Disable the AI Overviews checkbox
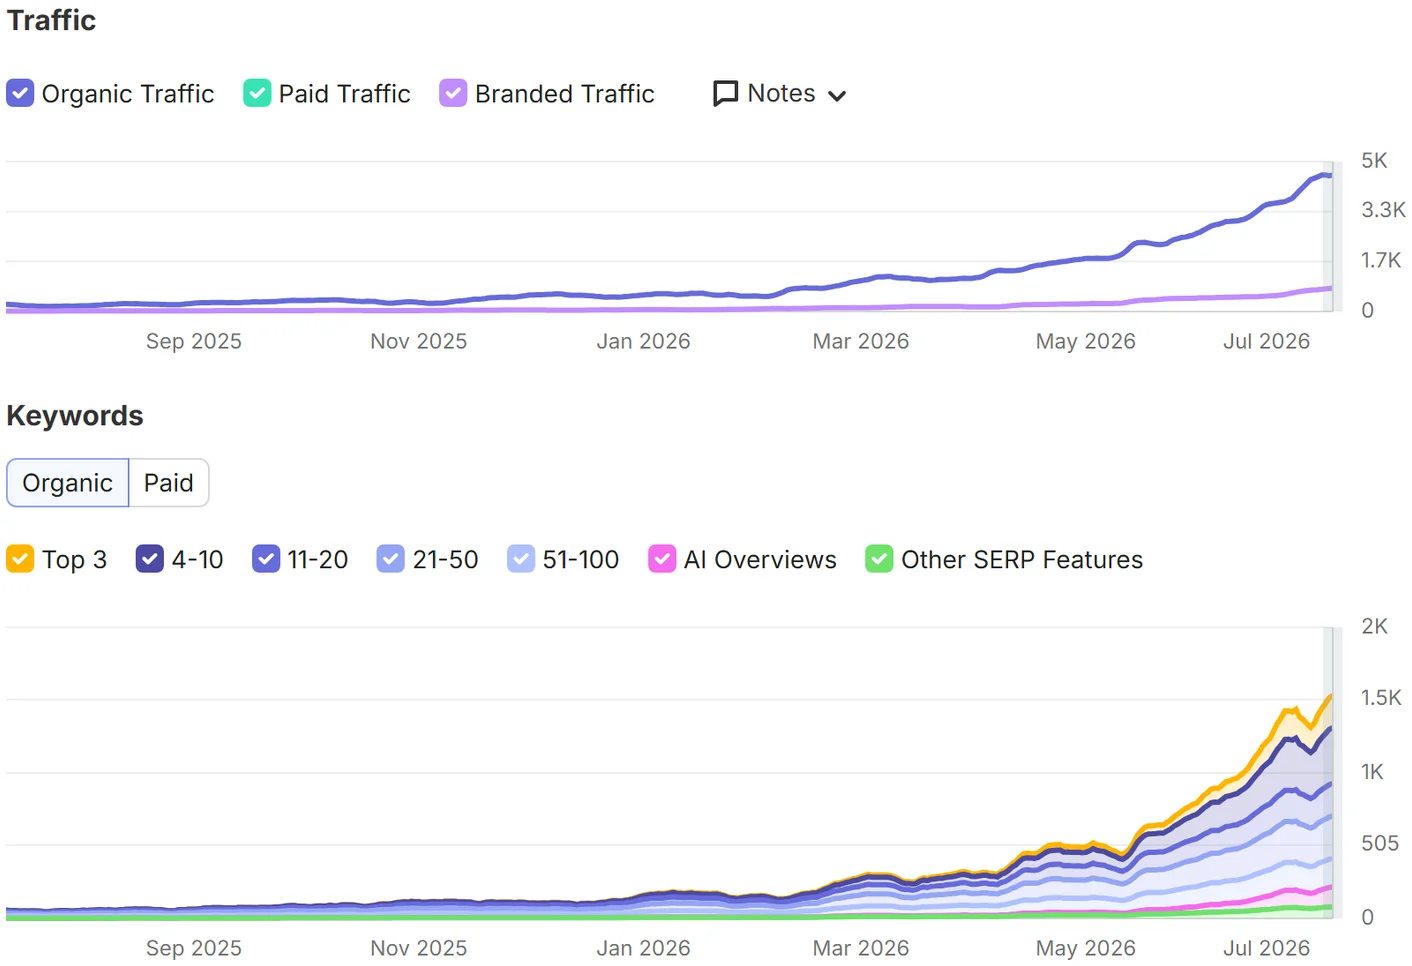Viewport: 1412px width, 966px height. click(662, 559)
